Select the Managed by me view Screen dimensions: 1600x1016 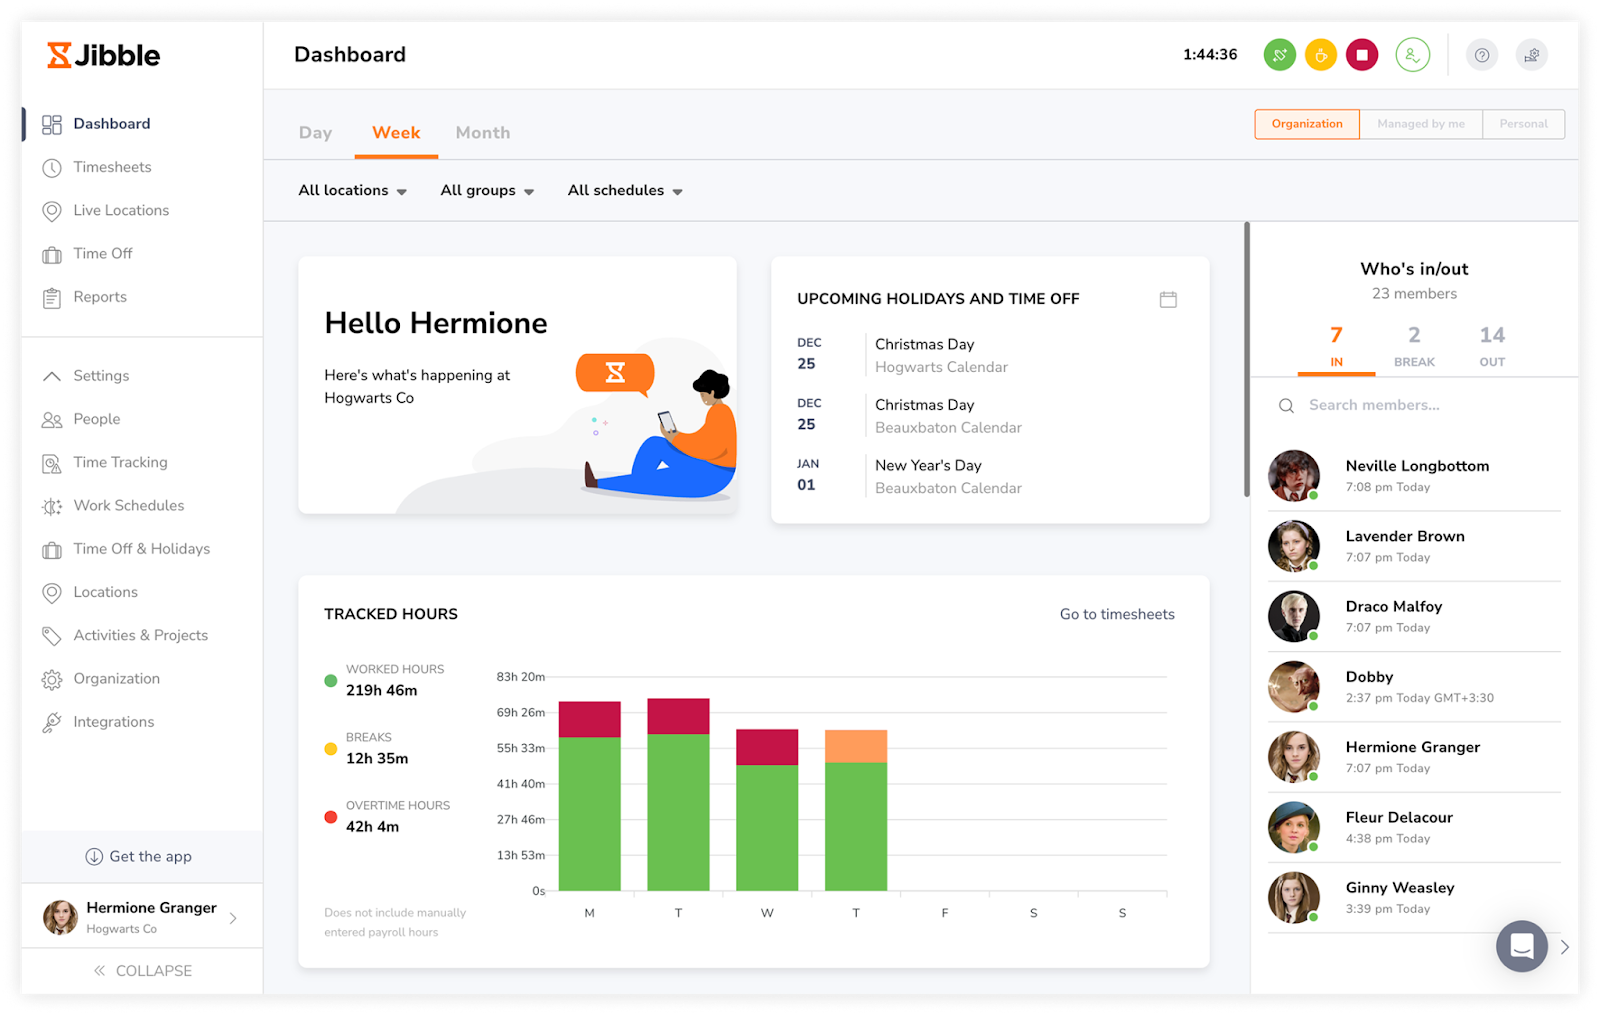tap(1420, 124)
